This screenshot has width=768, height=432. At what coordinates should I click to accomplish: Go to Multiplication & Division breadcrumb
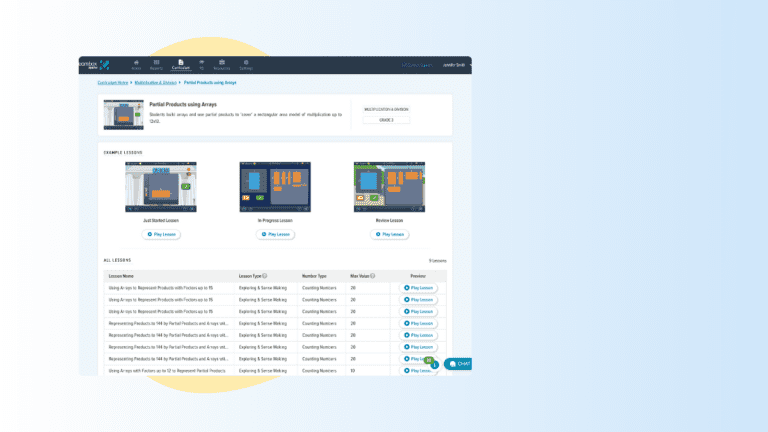click(155, 83)
